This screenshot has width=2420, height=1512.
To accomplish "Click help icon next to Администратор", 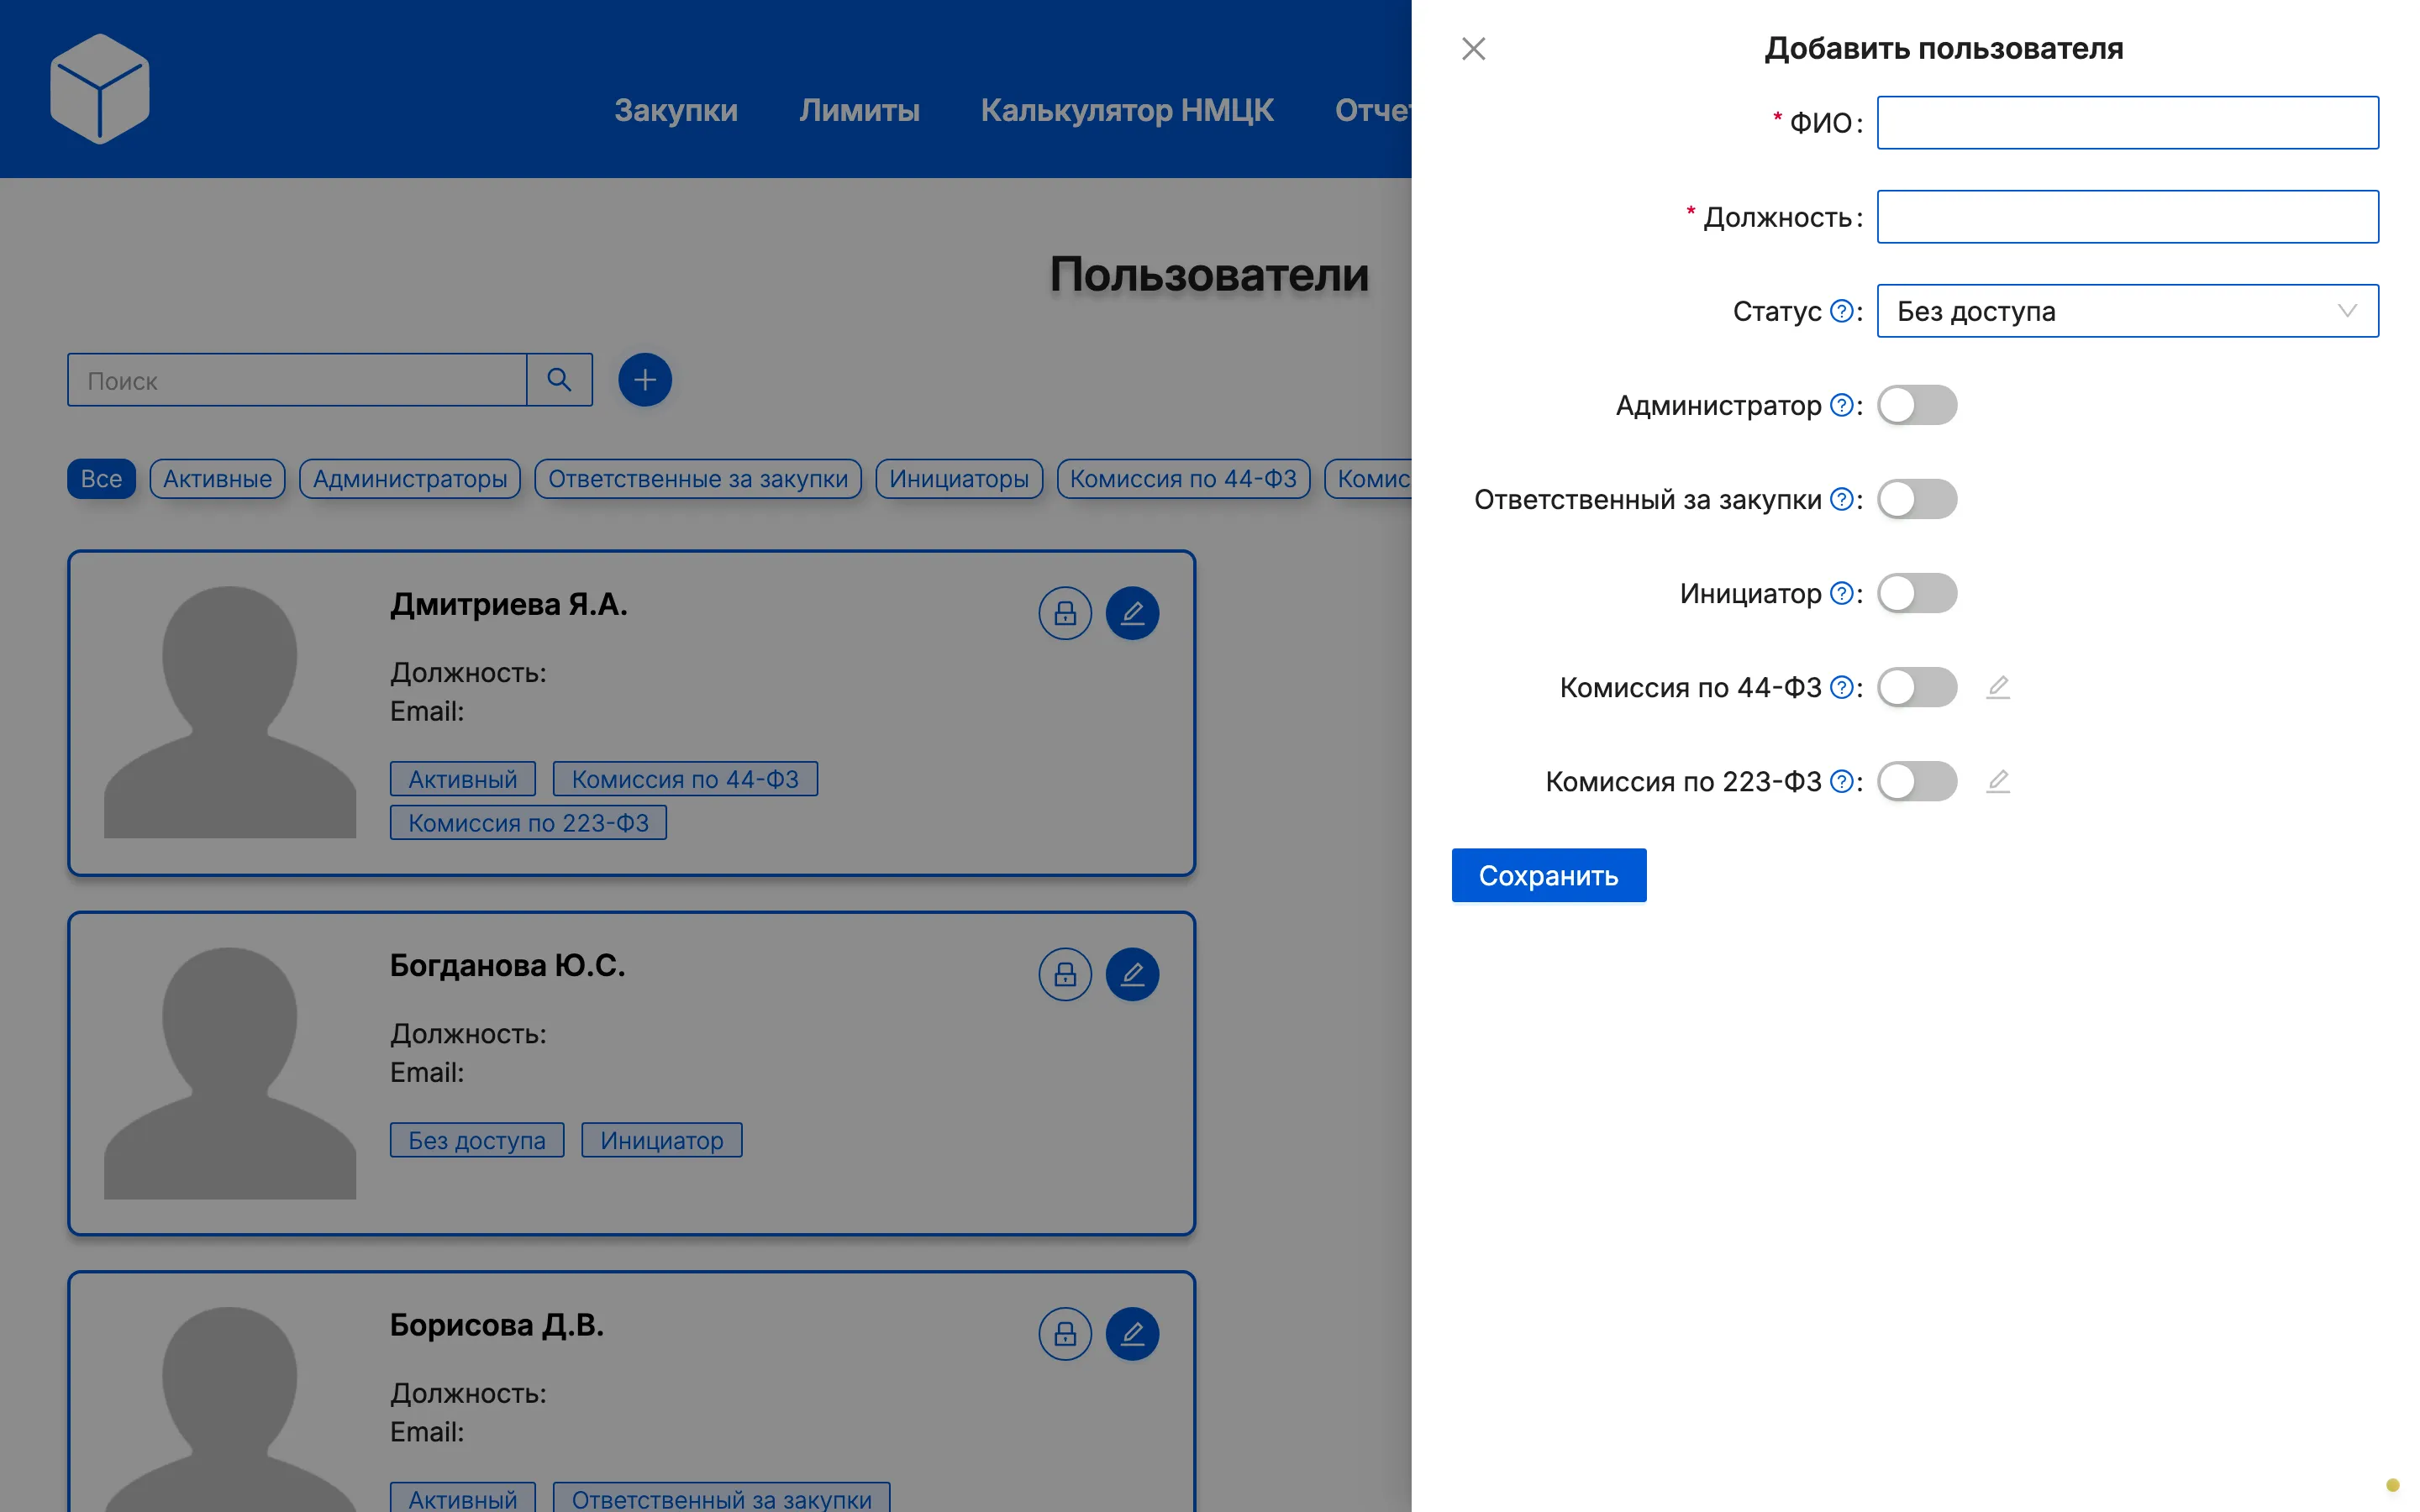I will tap(1841, 405).
